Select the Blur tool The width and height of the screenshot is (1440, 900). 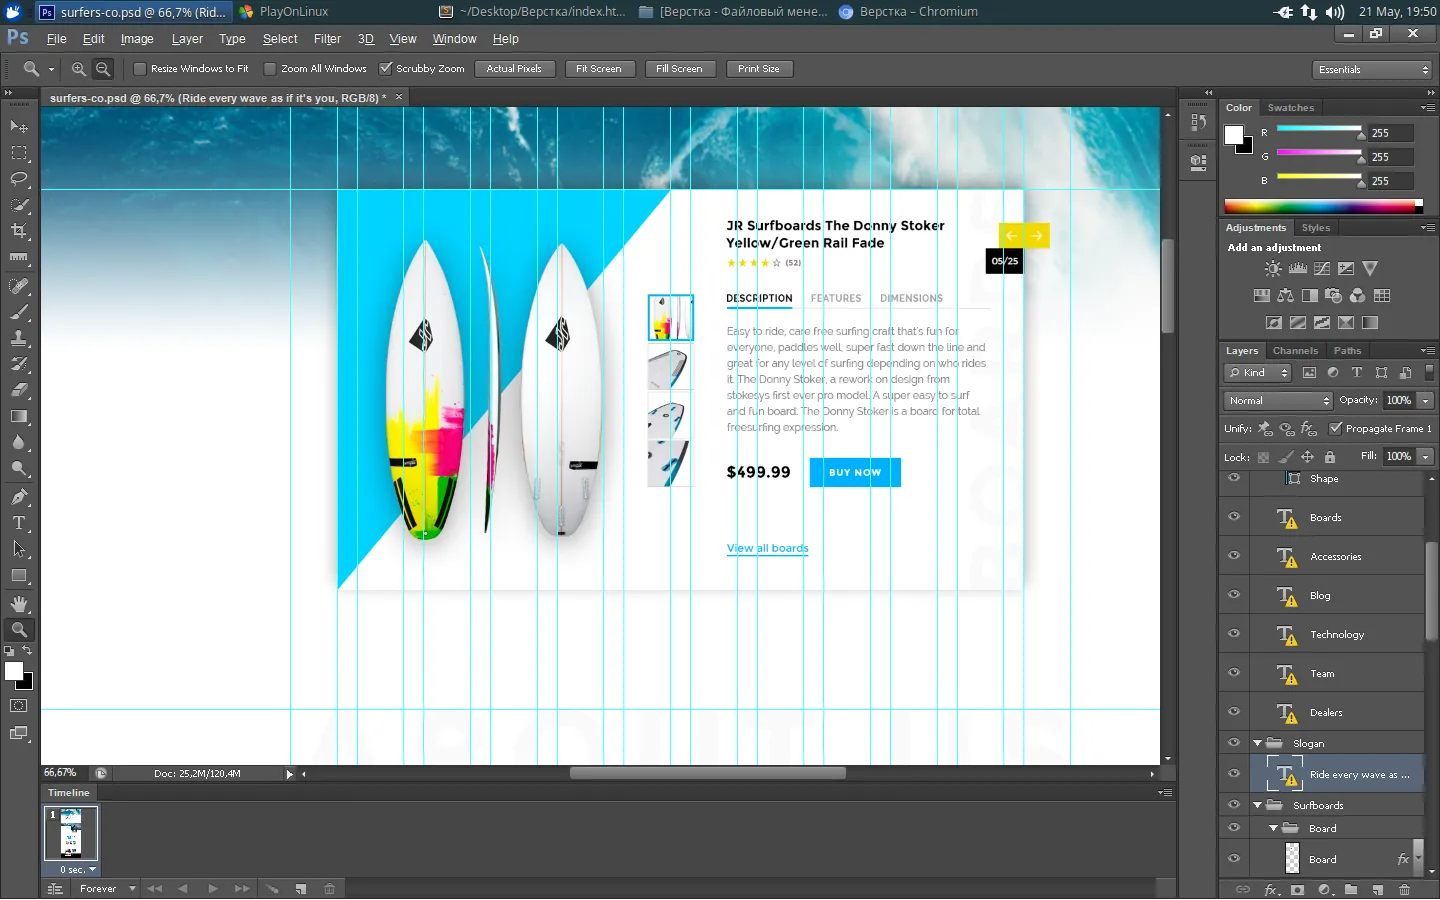point(19,442)
